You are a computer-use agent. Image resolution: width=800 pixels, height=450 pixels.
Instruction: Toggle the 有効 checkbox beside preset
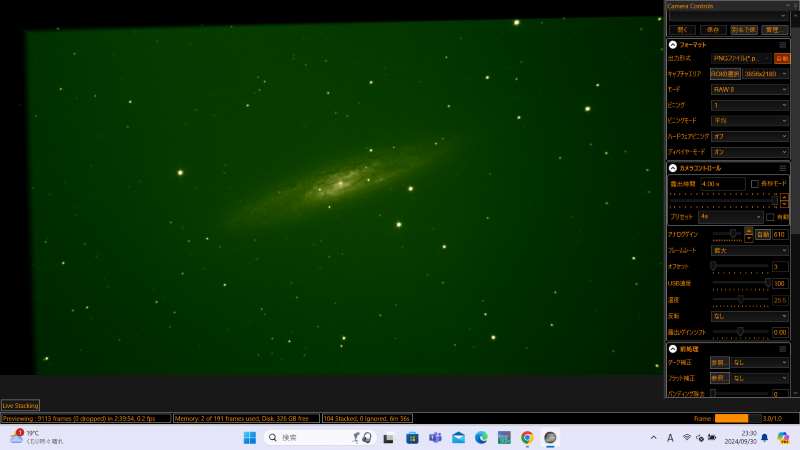(x=770, y=216)
